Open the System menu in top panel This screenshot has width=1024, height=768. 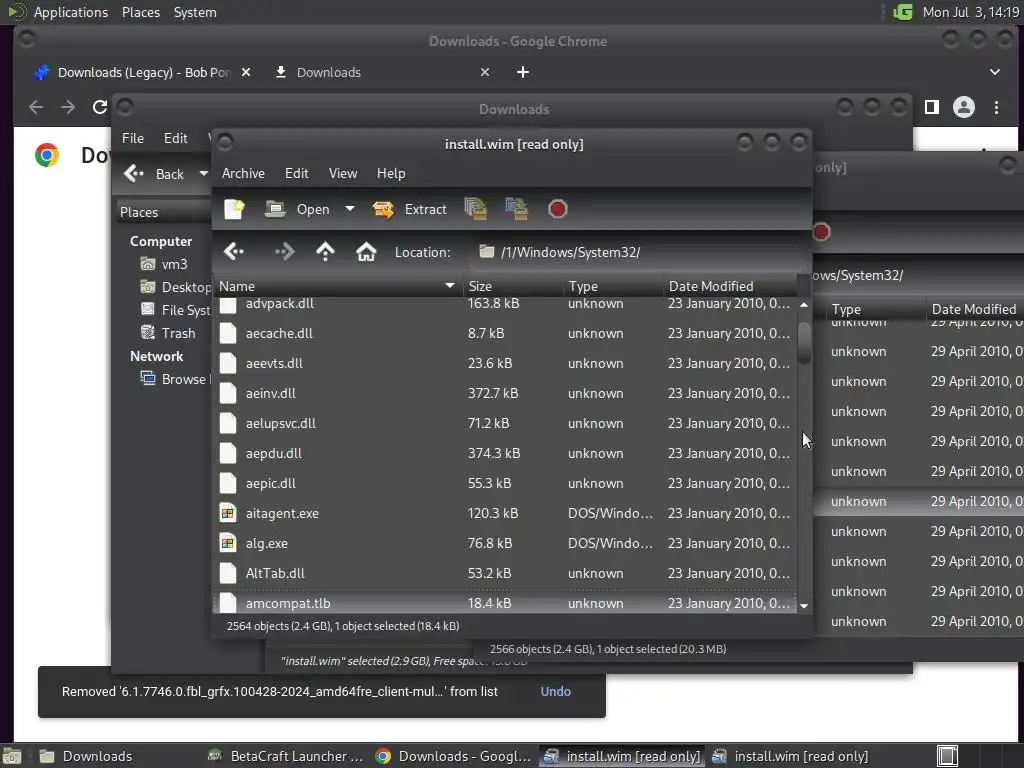pos(195,12)
